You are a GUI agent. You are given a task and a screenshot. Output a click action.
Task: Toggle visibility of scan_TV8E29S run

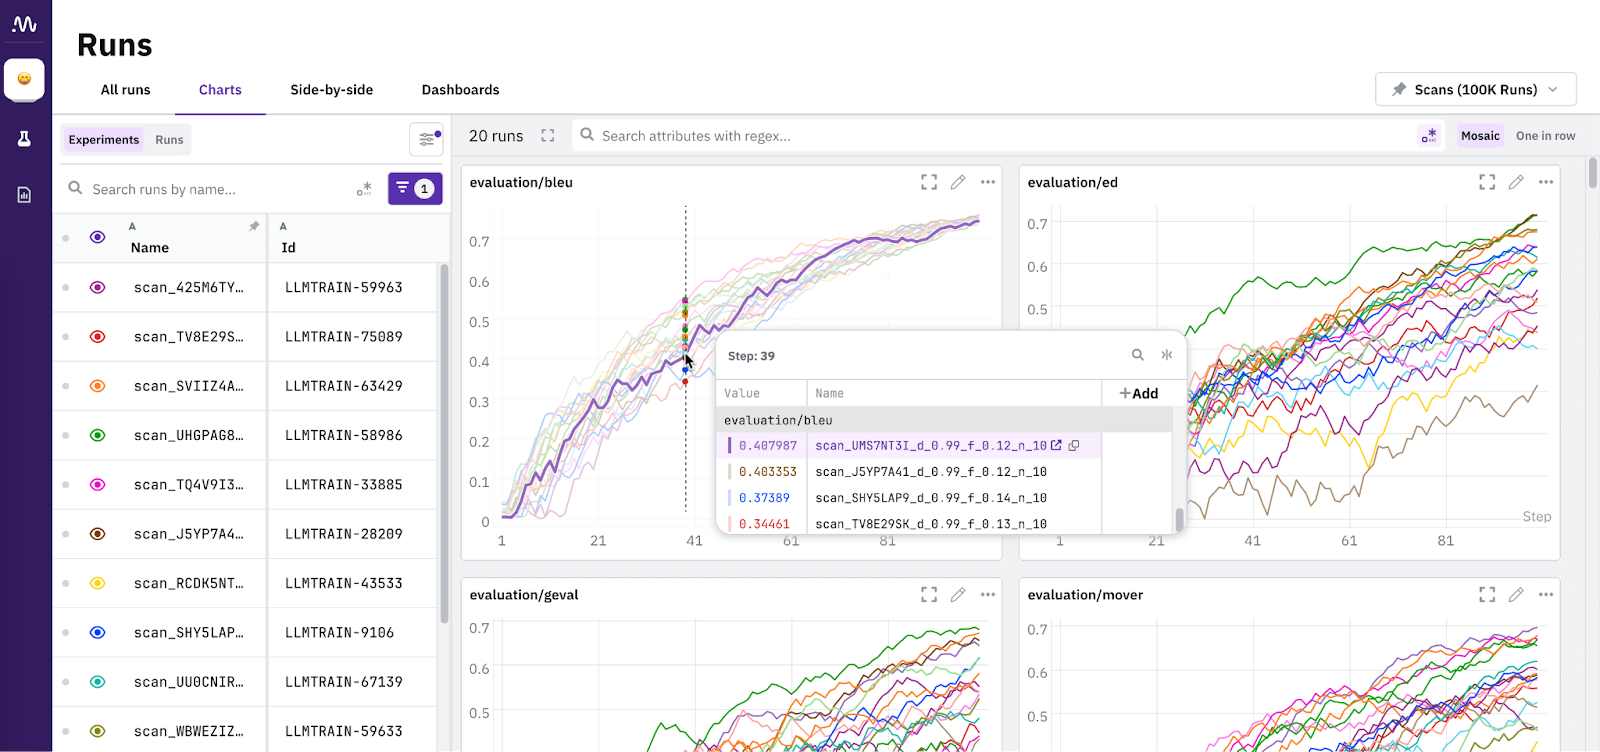[98, 337]
